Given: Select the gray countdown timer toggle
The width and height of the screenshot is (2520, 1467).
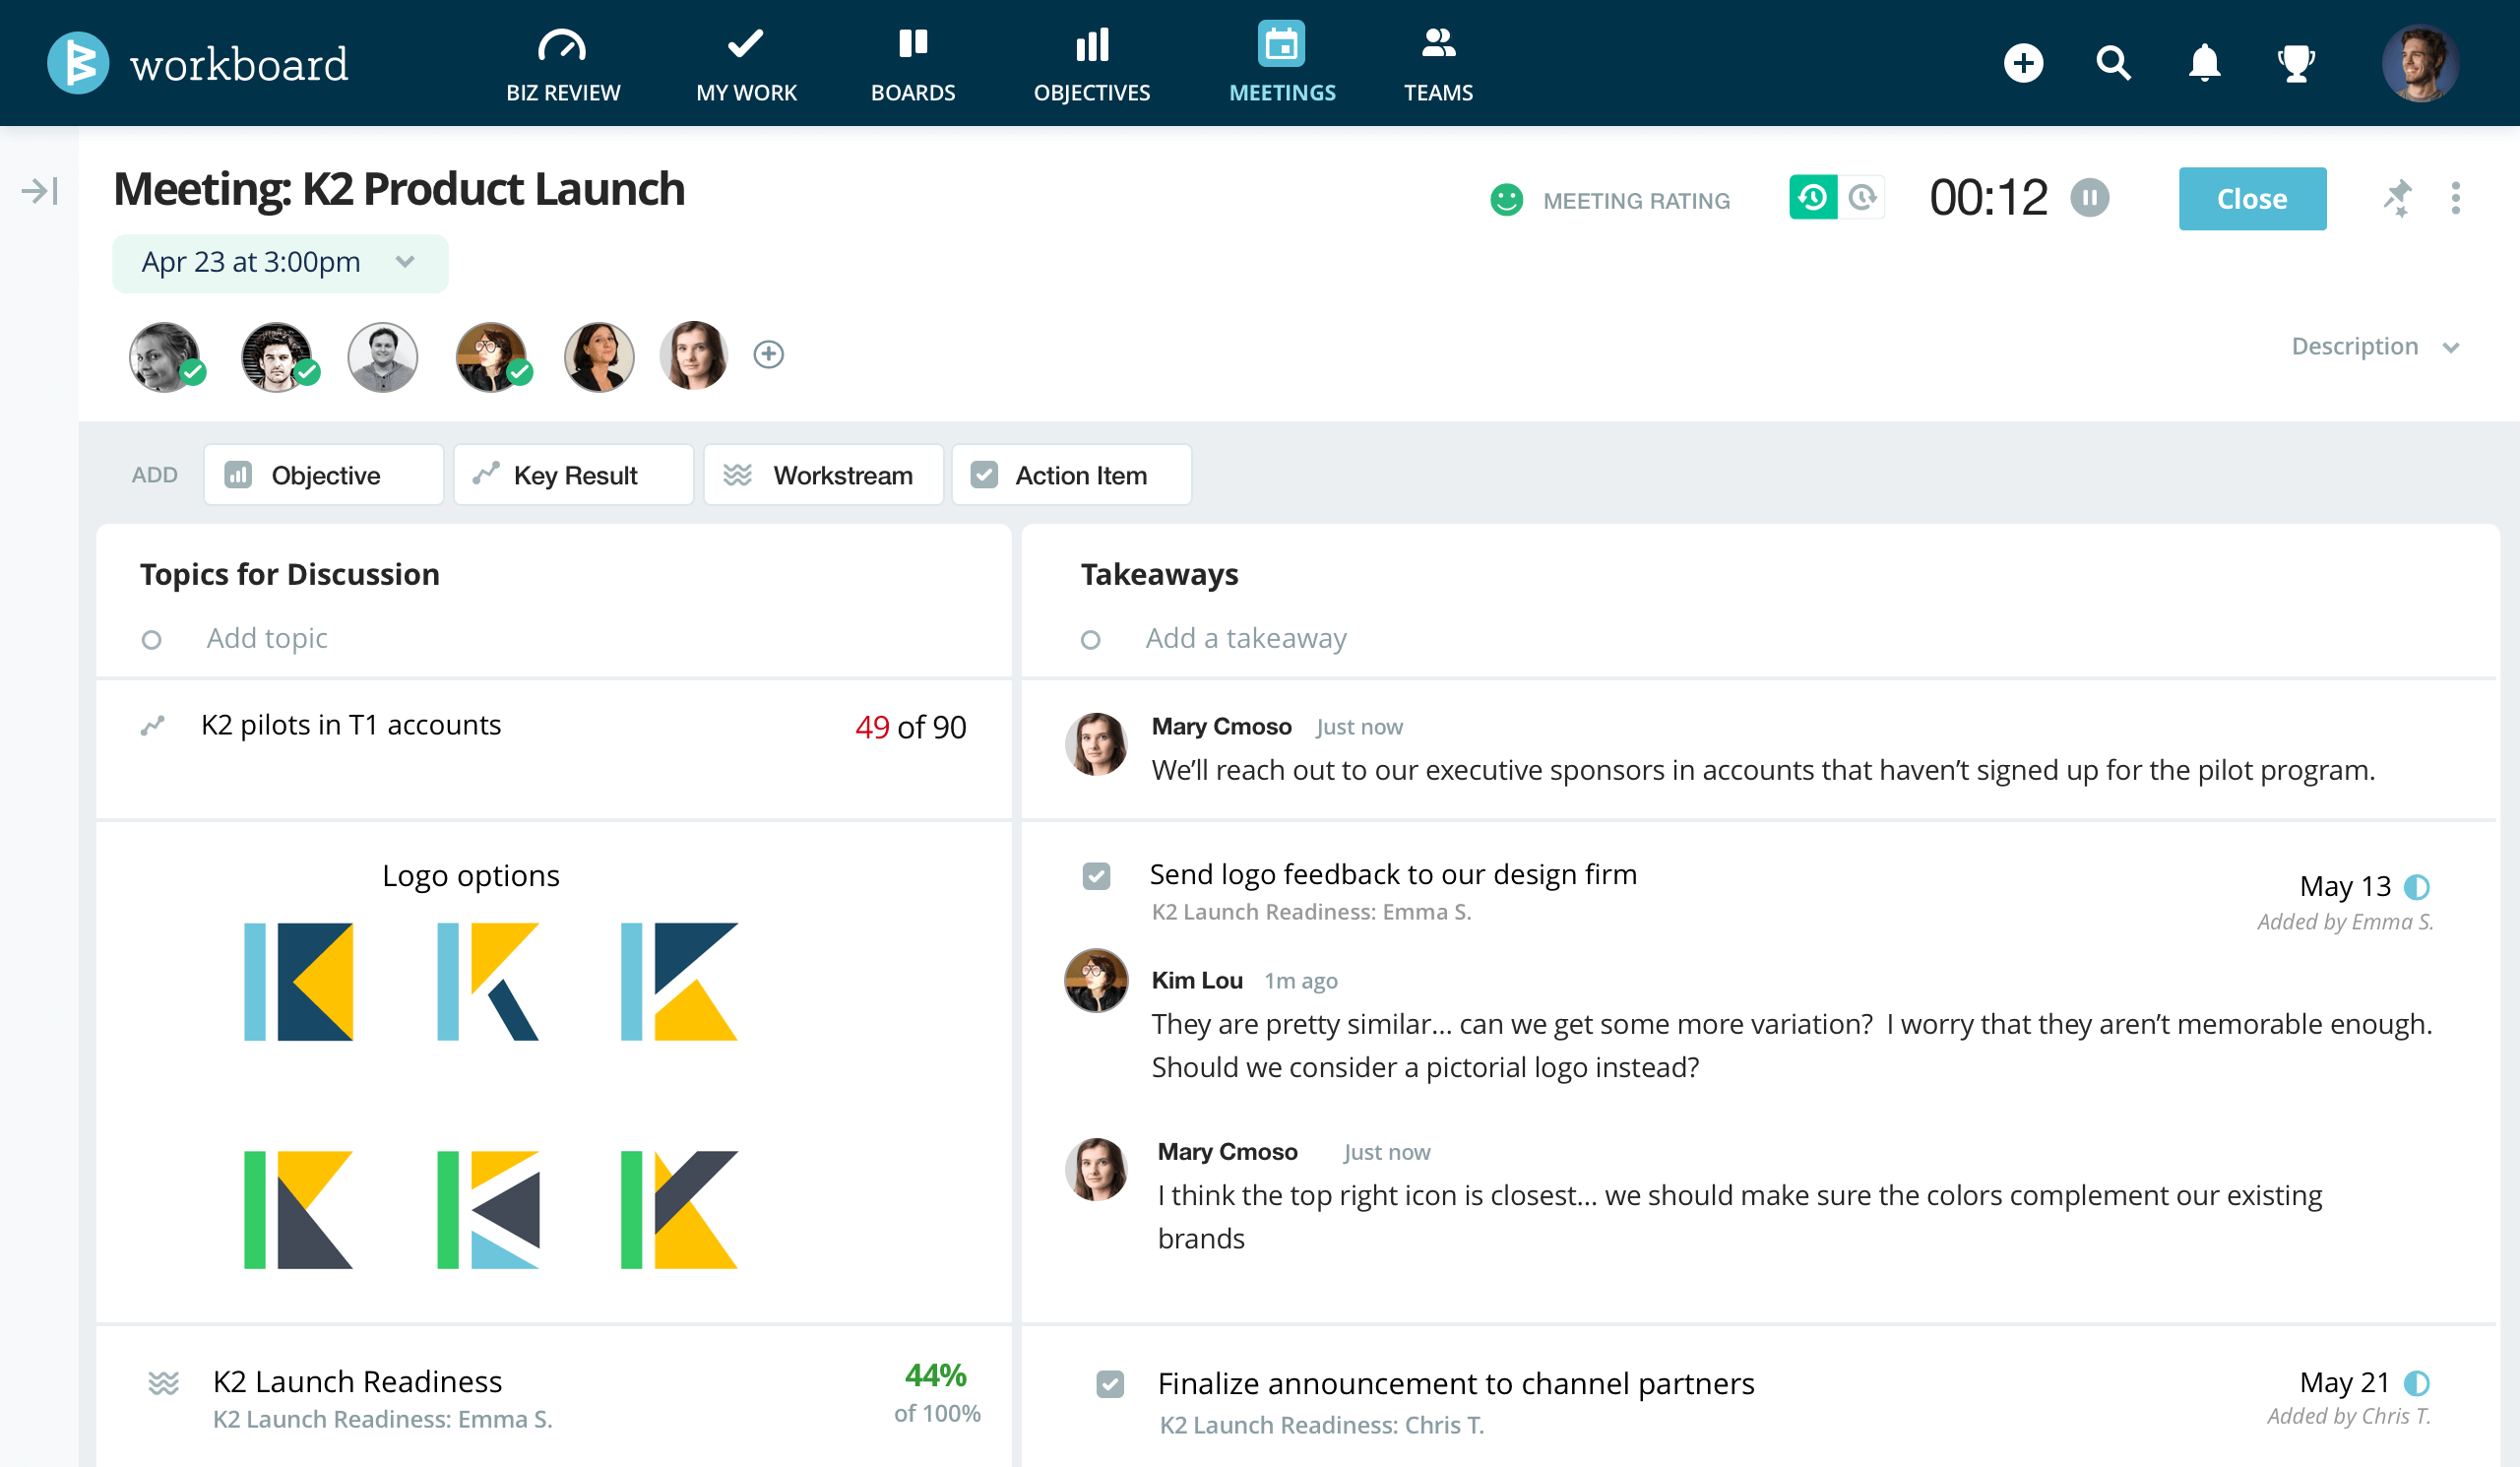Looking at the screenshot, I should click(1862, 197).
